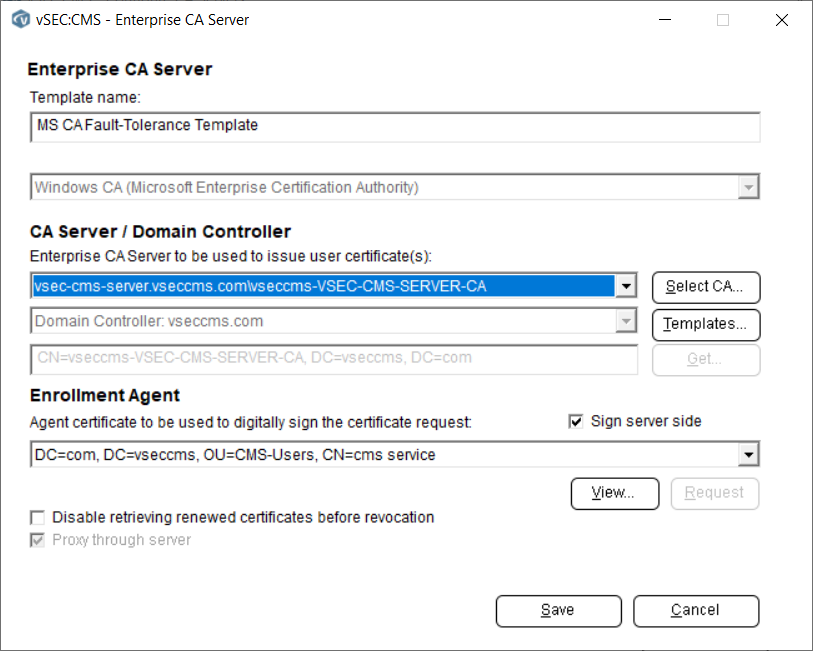The image size is (813, 651).
Task: Open the Domain Controller dropdown arrow
Action: click(627, 323)
